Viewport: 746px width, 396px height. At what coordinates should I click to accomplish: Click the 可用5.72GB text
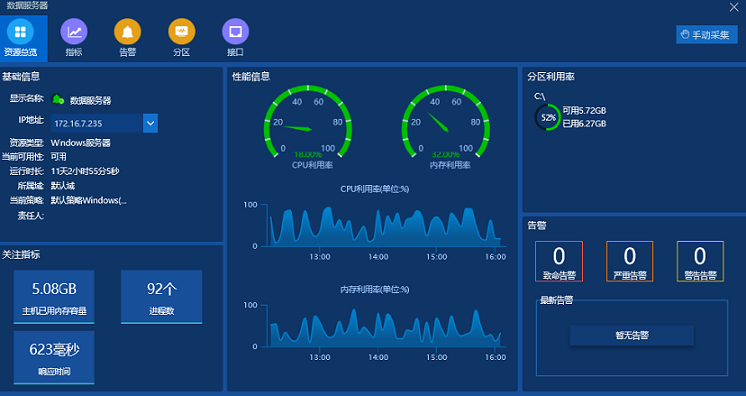tap(584, 110)
